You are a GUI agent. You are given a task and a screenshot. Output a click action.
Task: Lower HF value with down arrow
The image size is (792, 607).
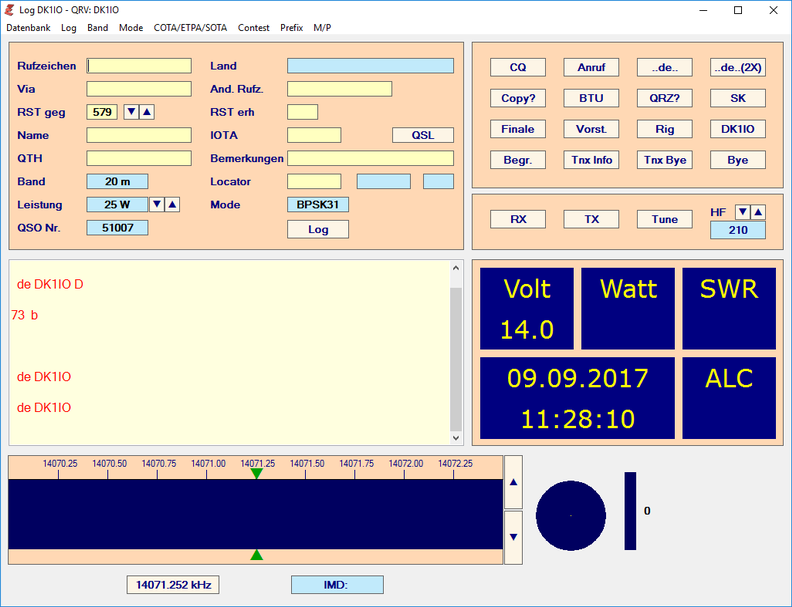tap(742, 212)
